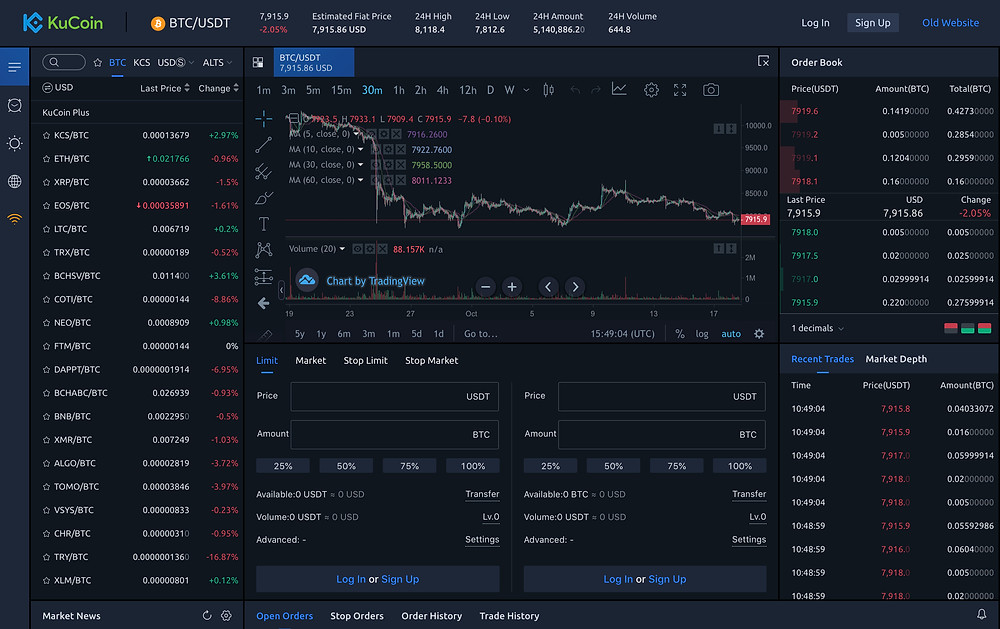The height and width of the screenshot is (629, 1000).
Task: Click Transfer link in sell form
Action: pyautogui.click(x=749, y=494)
